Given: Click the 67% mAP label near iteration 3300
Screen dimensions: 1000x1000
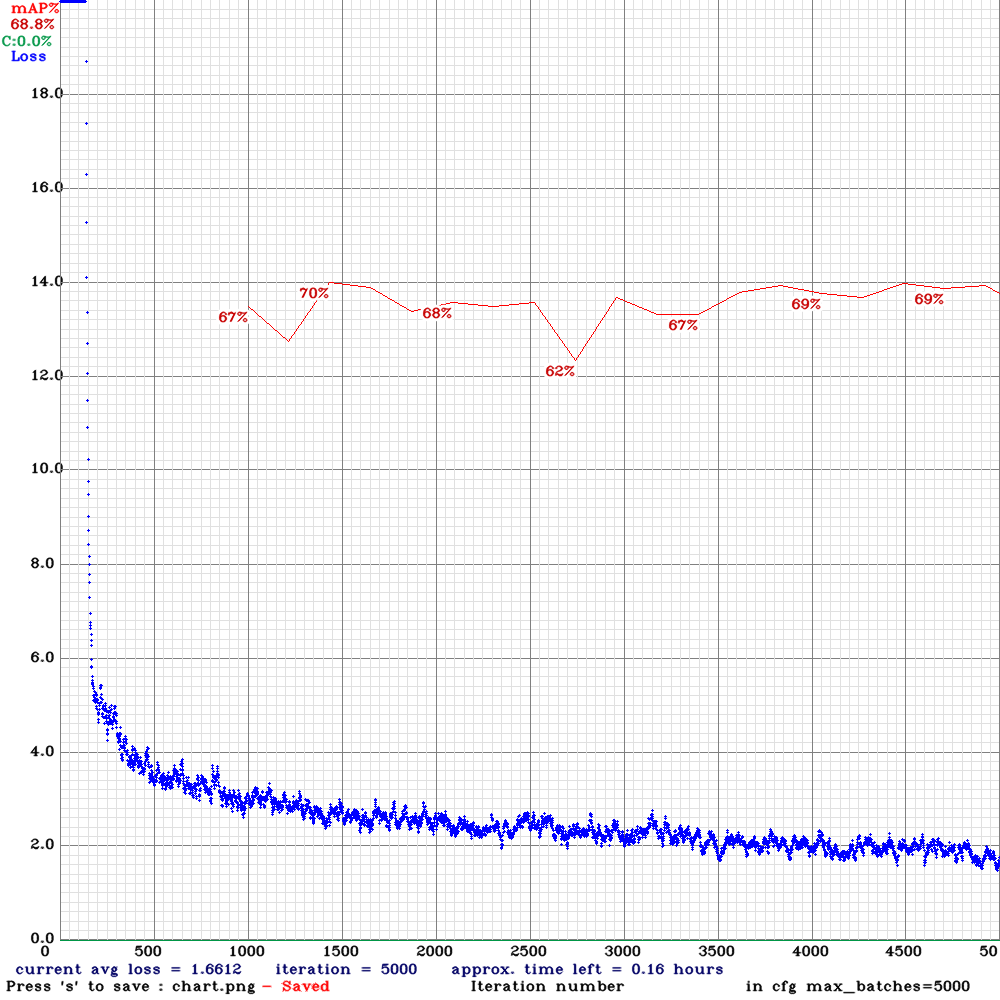Looking at the screenshot, I should [683, 325].
